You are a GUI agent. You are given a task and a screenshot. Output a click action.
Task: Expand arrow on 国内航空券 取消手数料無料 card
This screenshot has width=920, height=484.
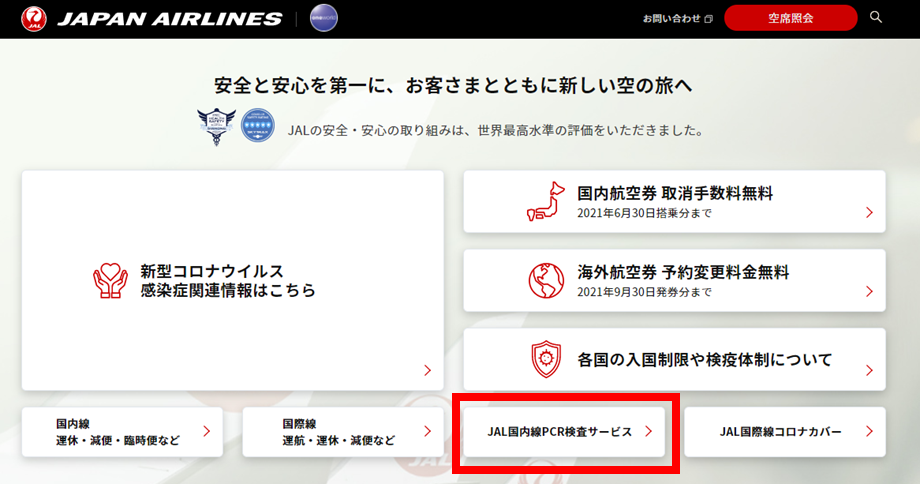coord(870,212)
